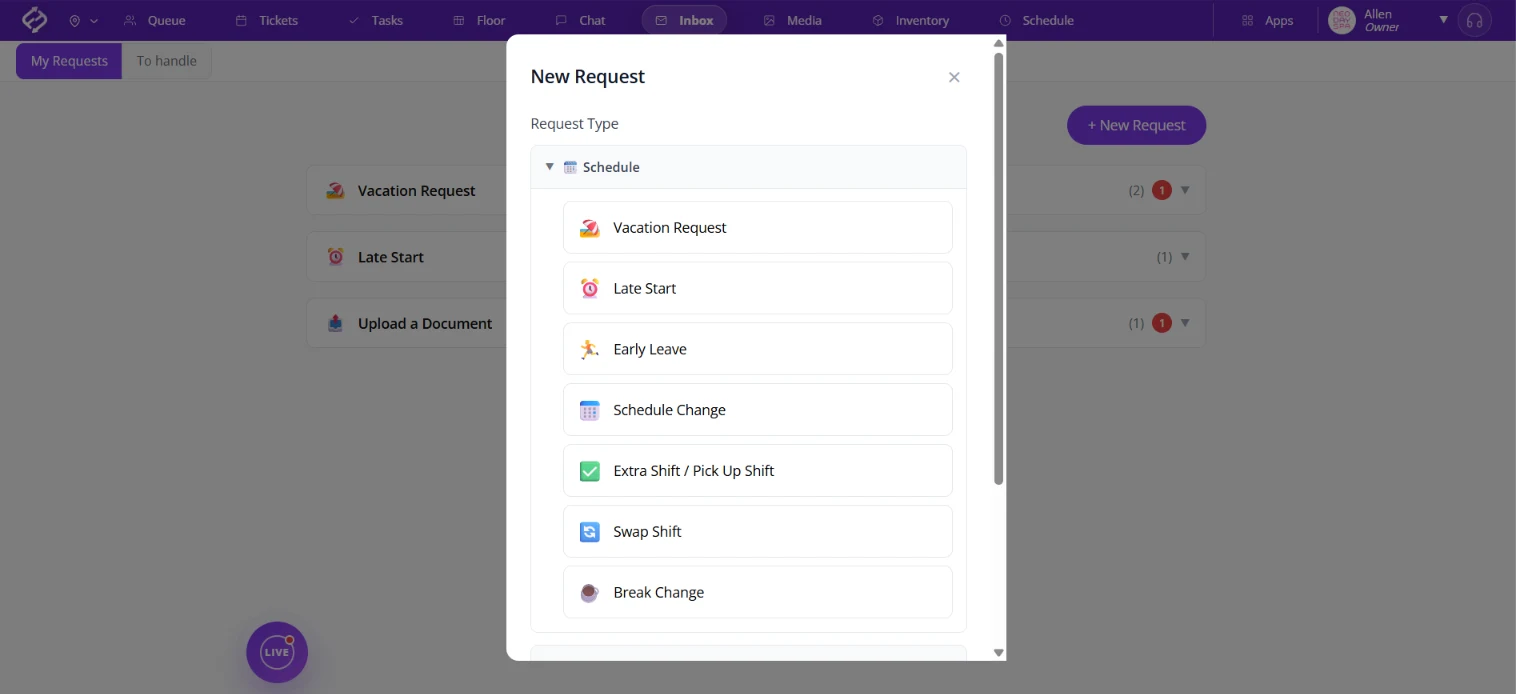Viewport: 1516px width, 694px height.
Task: Click the purple LIVE floating button
Action: point(277,652)
